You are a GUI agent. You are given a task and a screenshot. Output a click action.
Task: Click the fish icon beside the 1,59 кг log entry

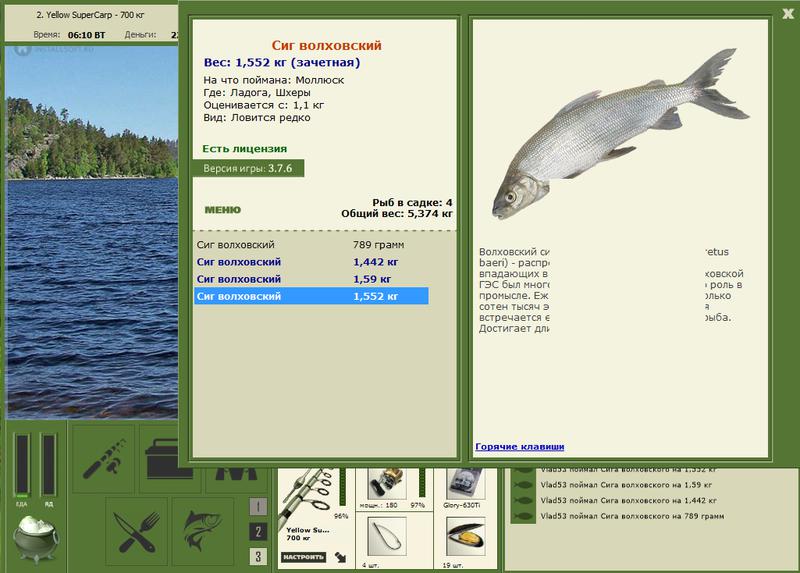coord(523,485)
